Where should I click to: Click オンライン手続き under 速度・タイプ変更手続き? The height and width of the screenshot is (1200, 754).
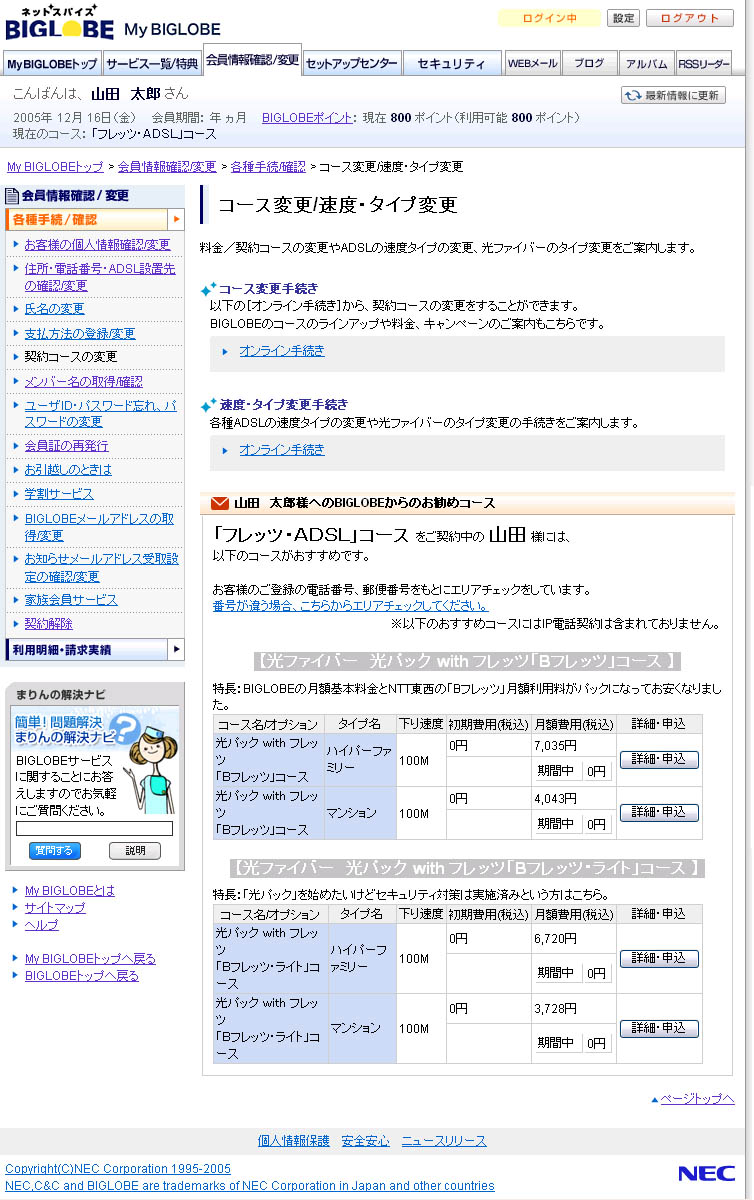point(281,450)
